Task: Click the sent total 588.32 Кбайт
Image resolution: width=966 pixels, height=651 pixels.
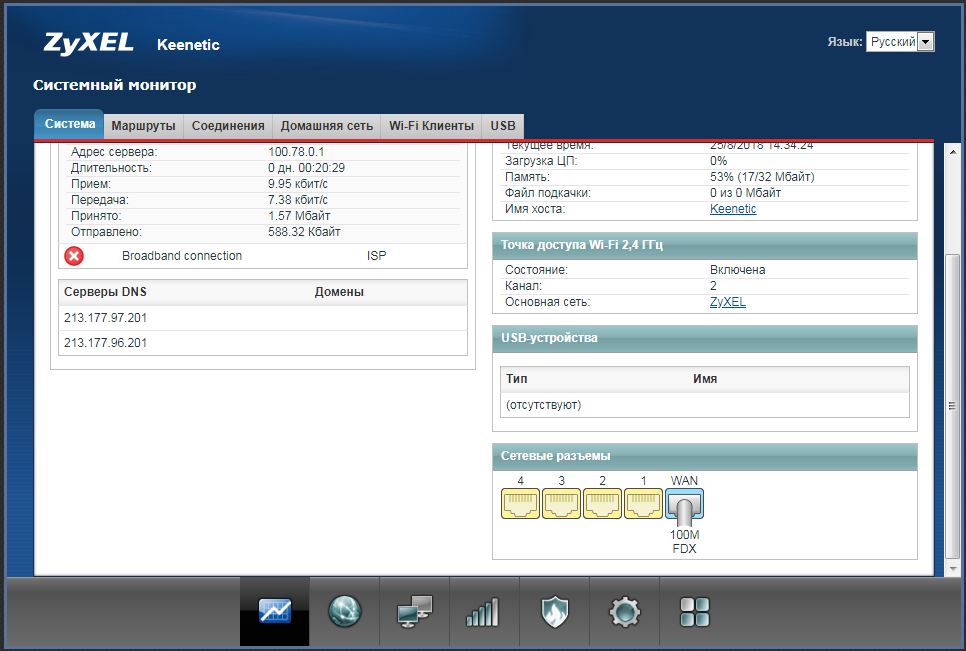Action: coord(304,232)
